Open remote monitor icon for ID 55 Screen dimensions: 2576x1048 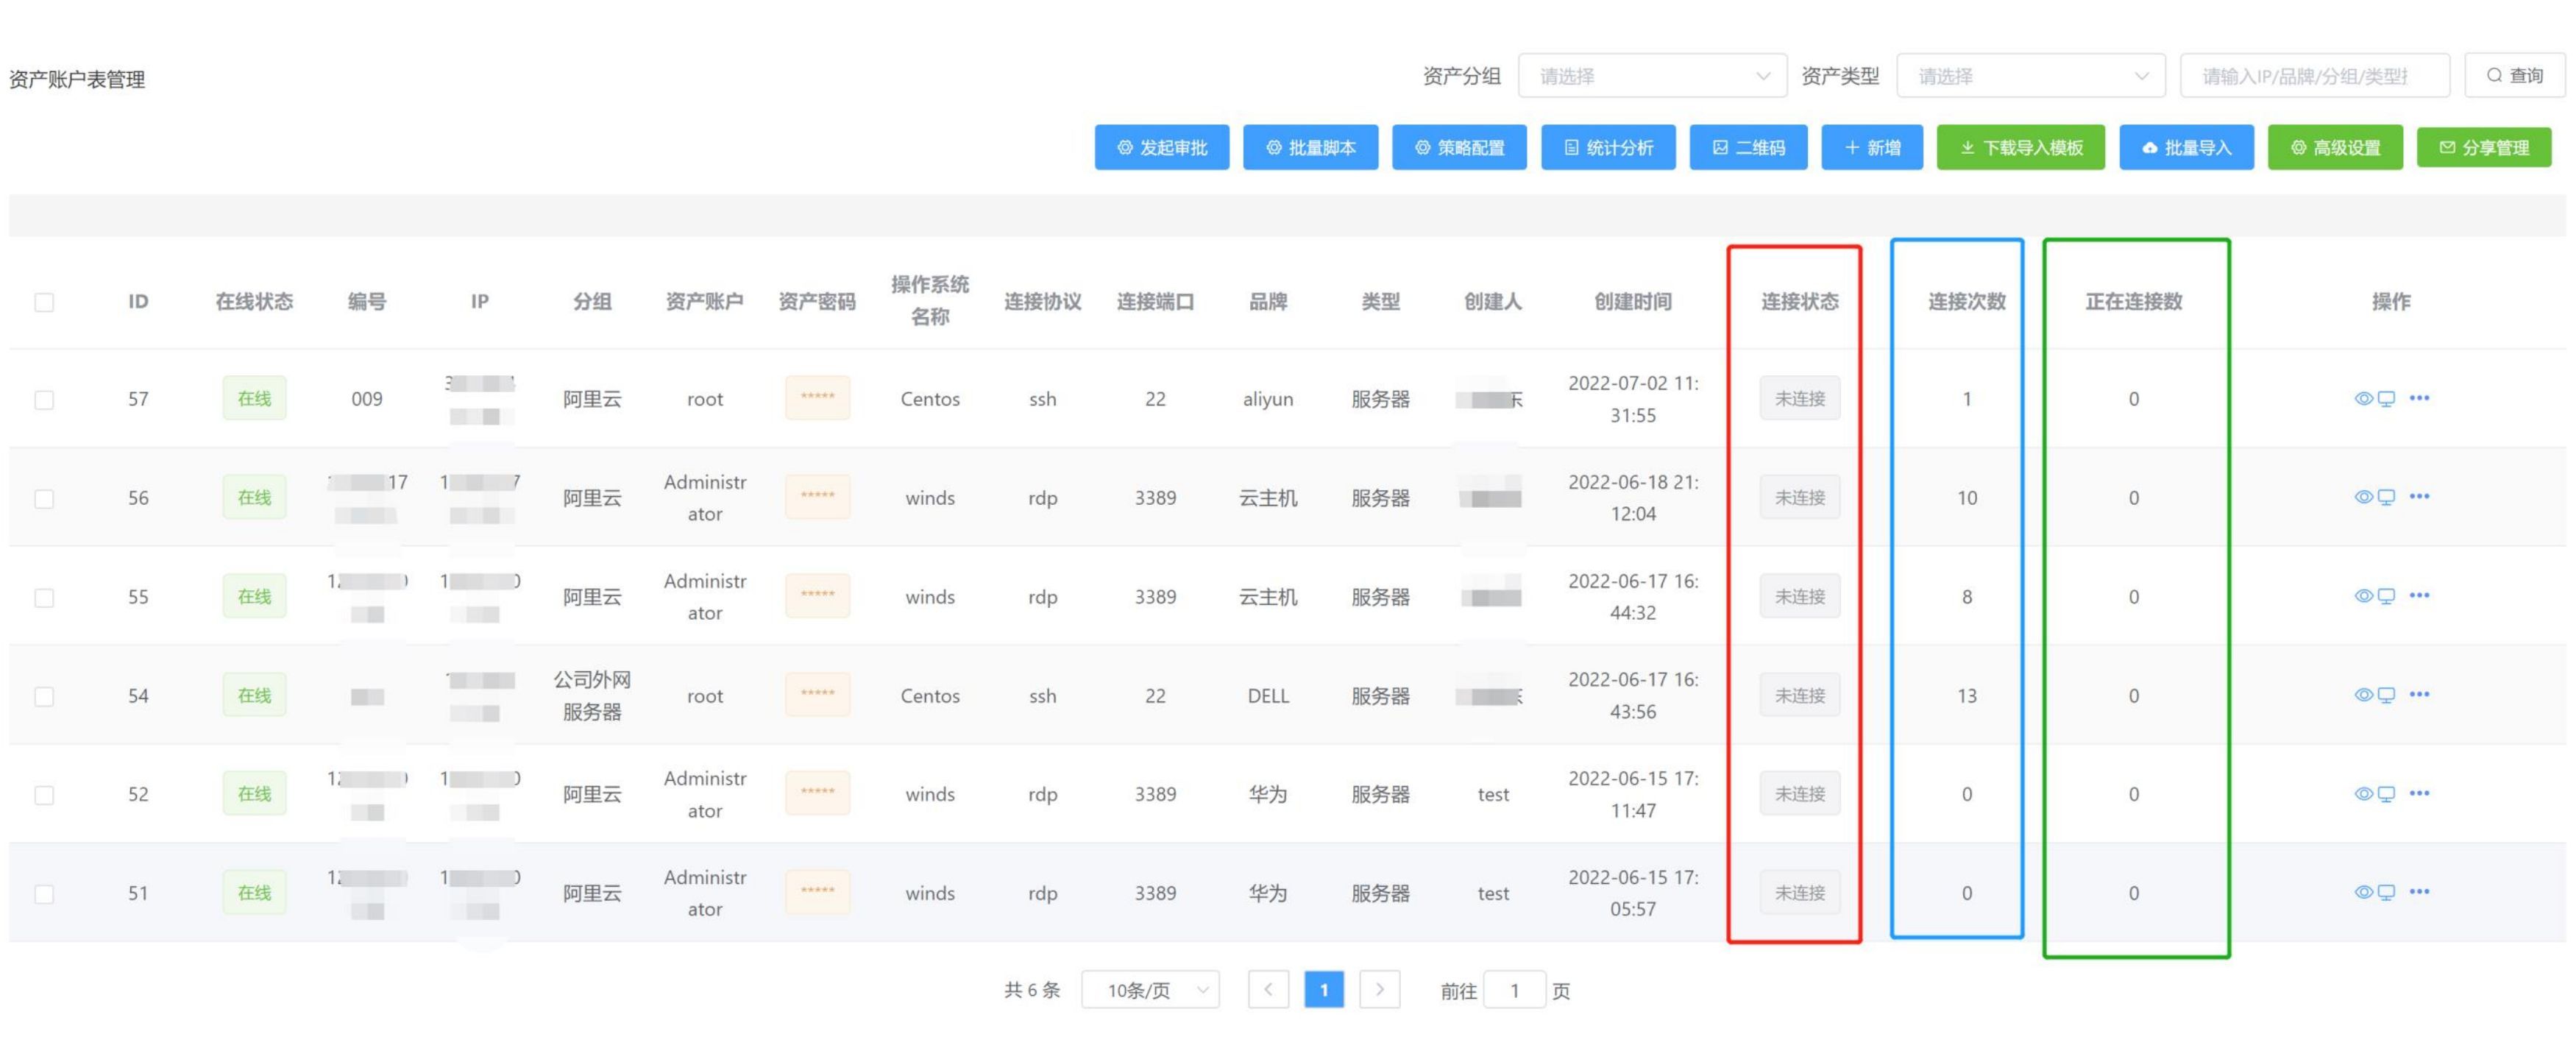[2386, 596]
